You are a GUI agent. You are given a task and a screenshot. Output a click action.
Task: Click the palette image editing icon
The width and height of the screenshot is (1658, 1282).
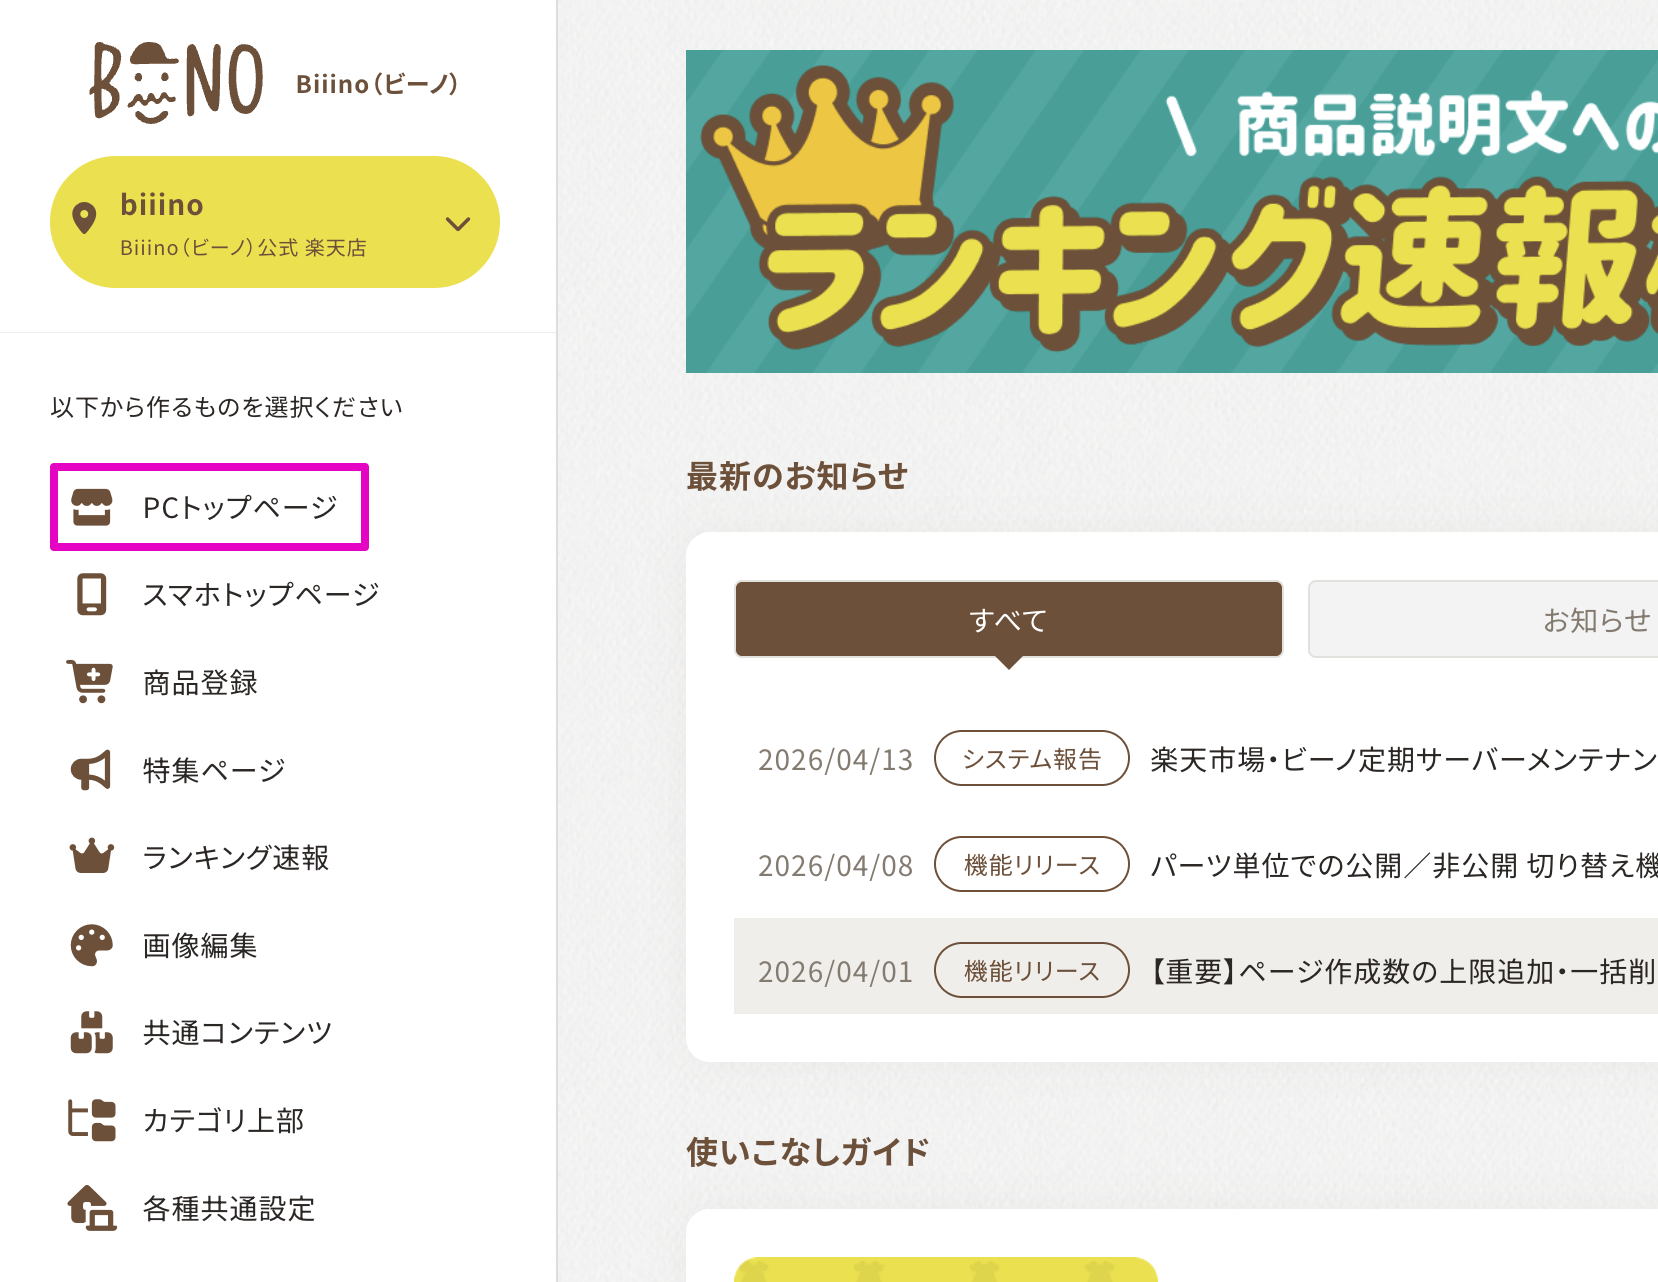coord(91,945)
